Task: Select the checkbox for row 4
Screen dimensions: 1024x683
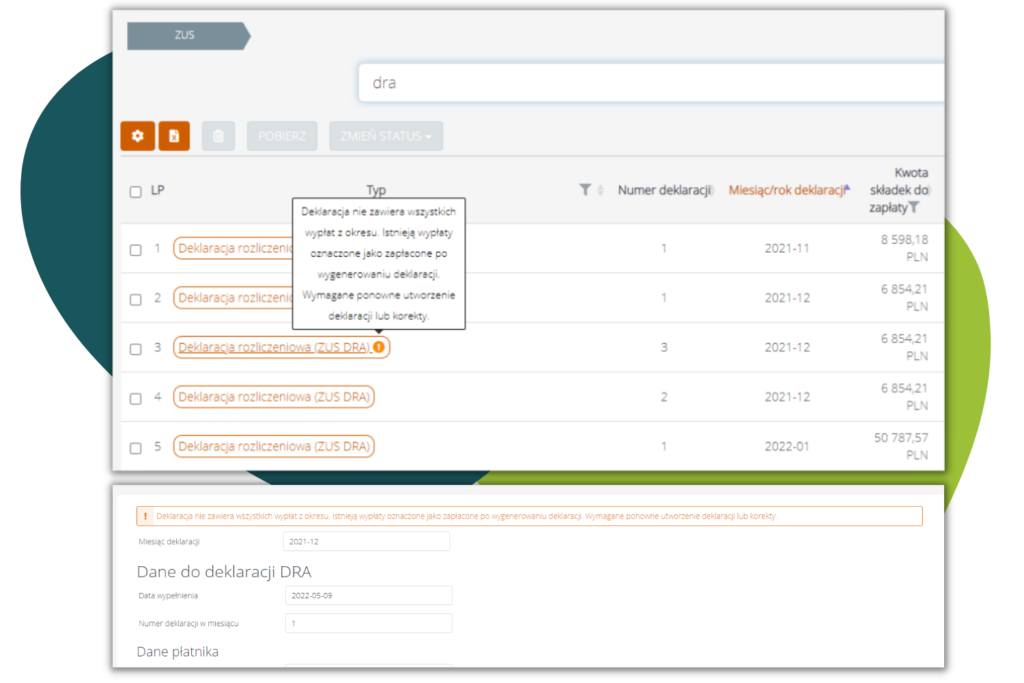Action: click(x=135, y=398)
